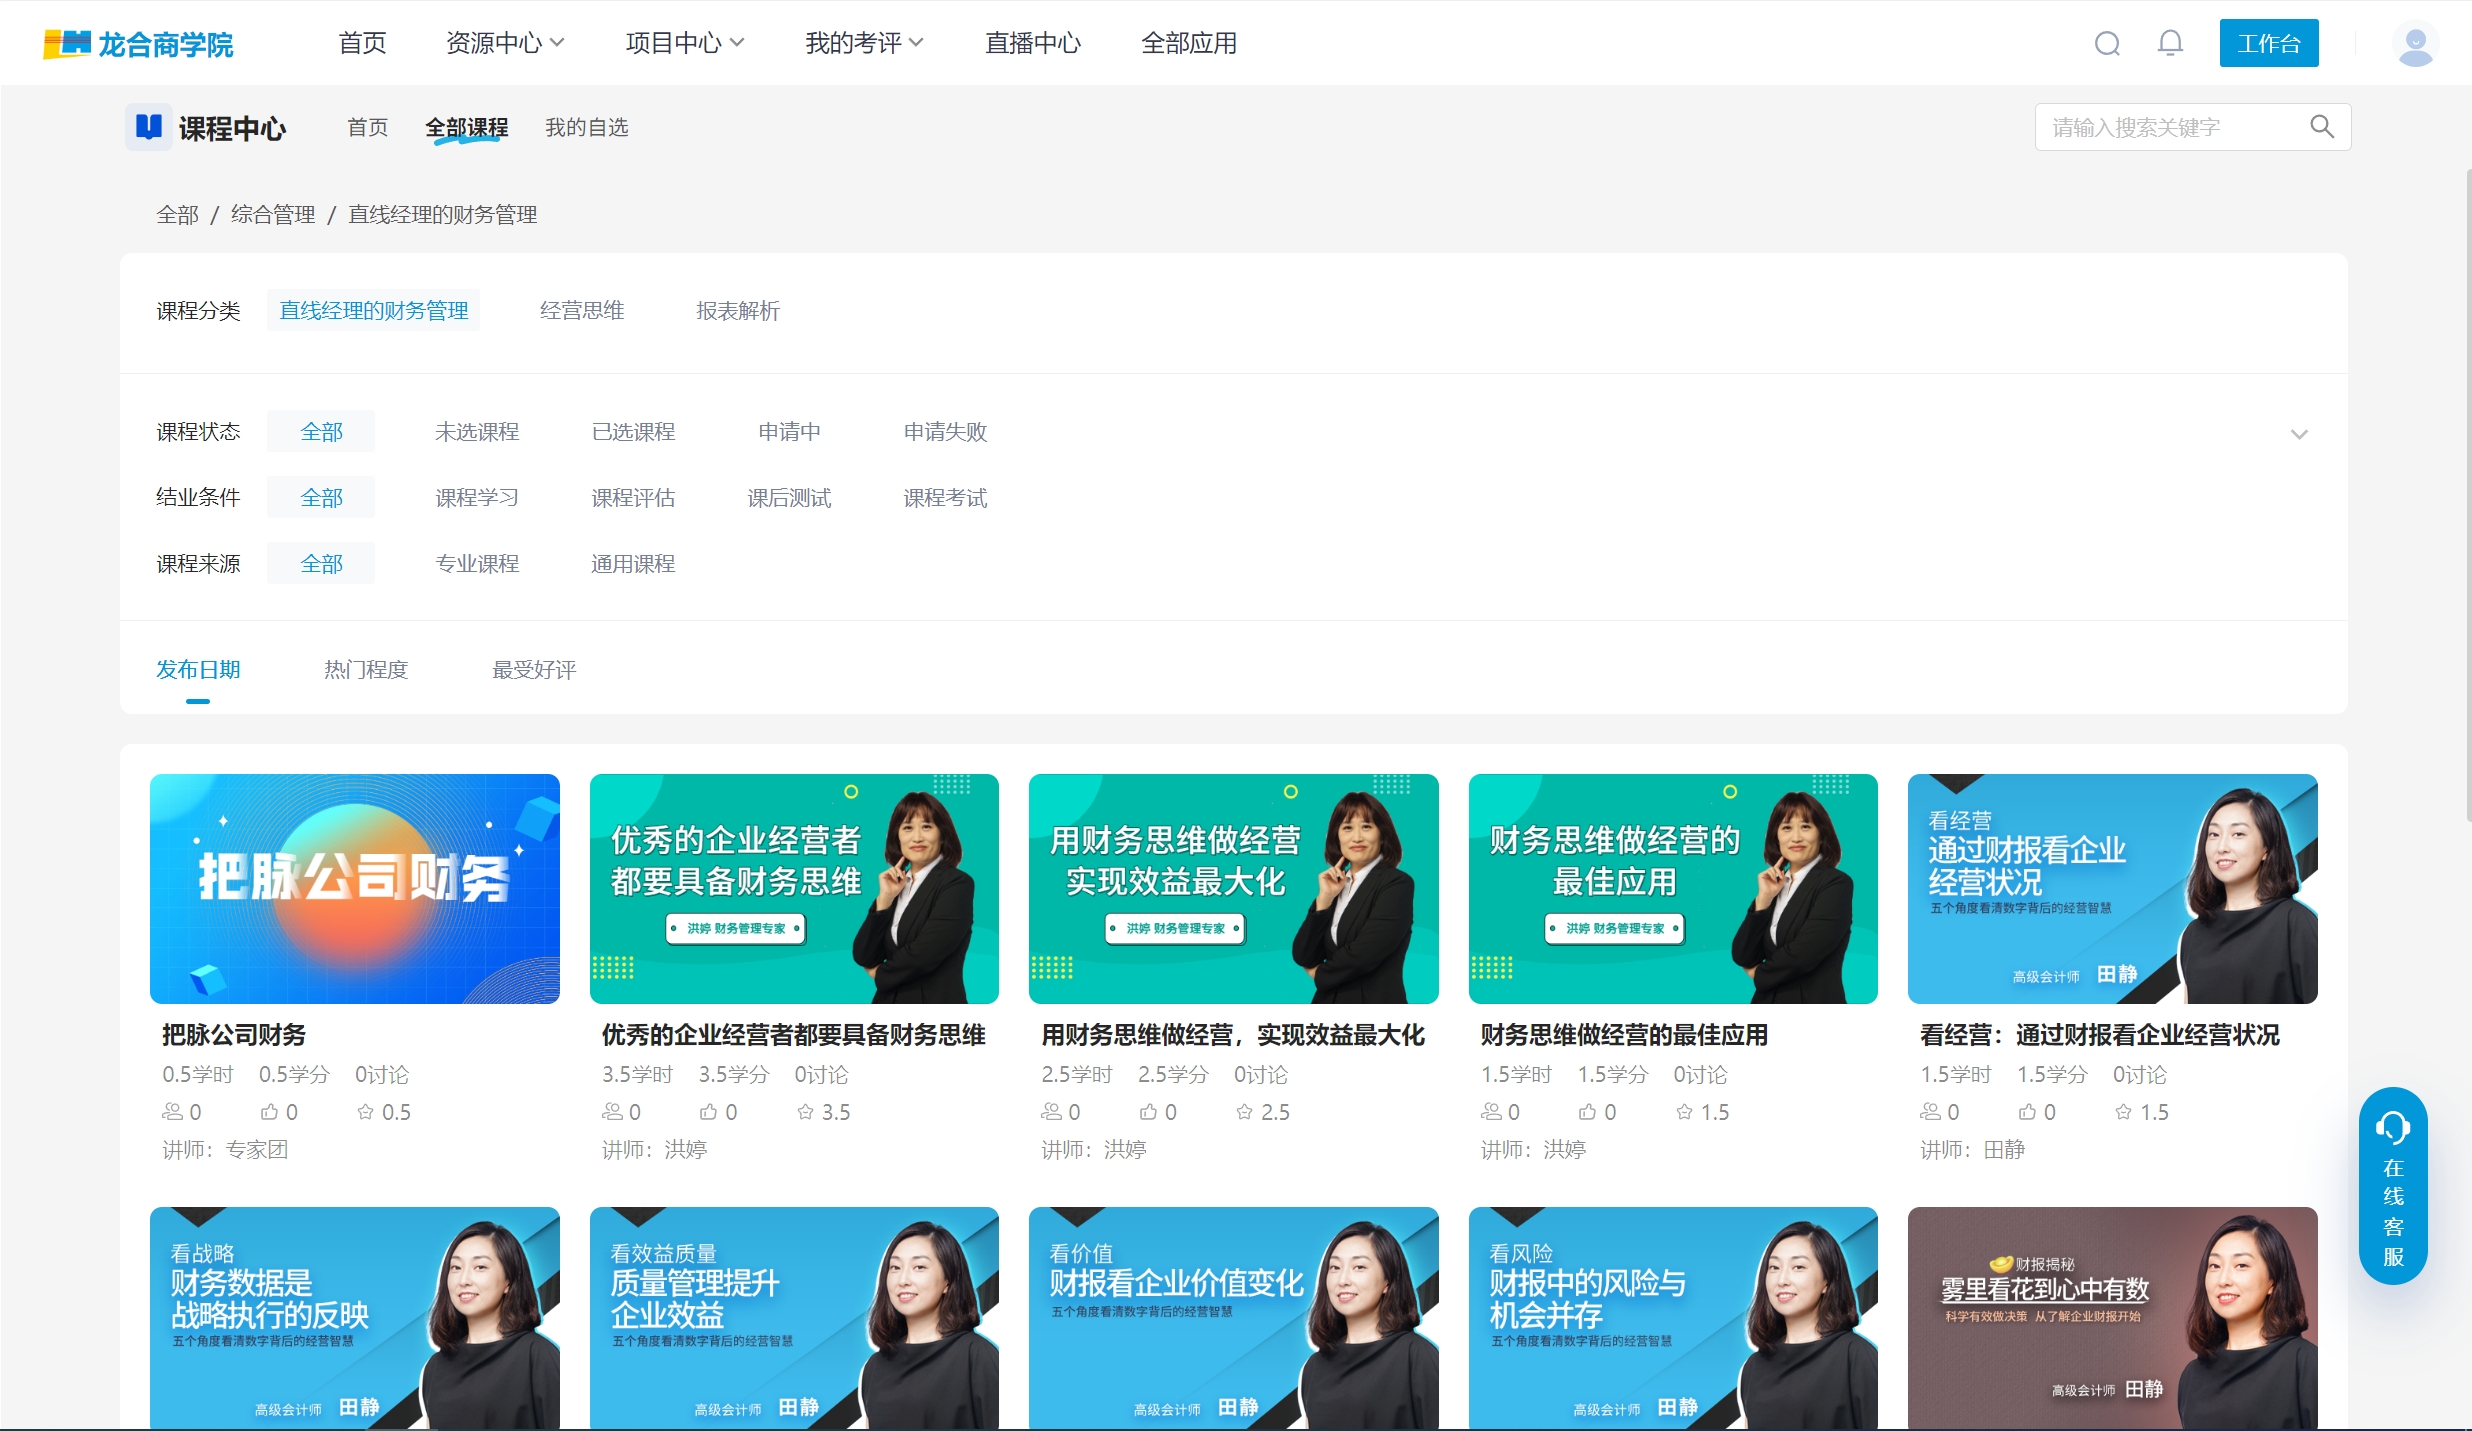Click thumbs-up icon under 把脉公司财务

(270, 1112)
